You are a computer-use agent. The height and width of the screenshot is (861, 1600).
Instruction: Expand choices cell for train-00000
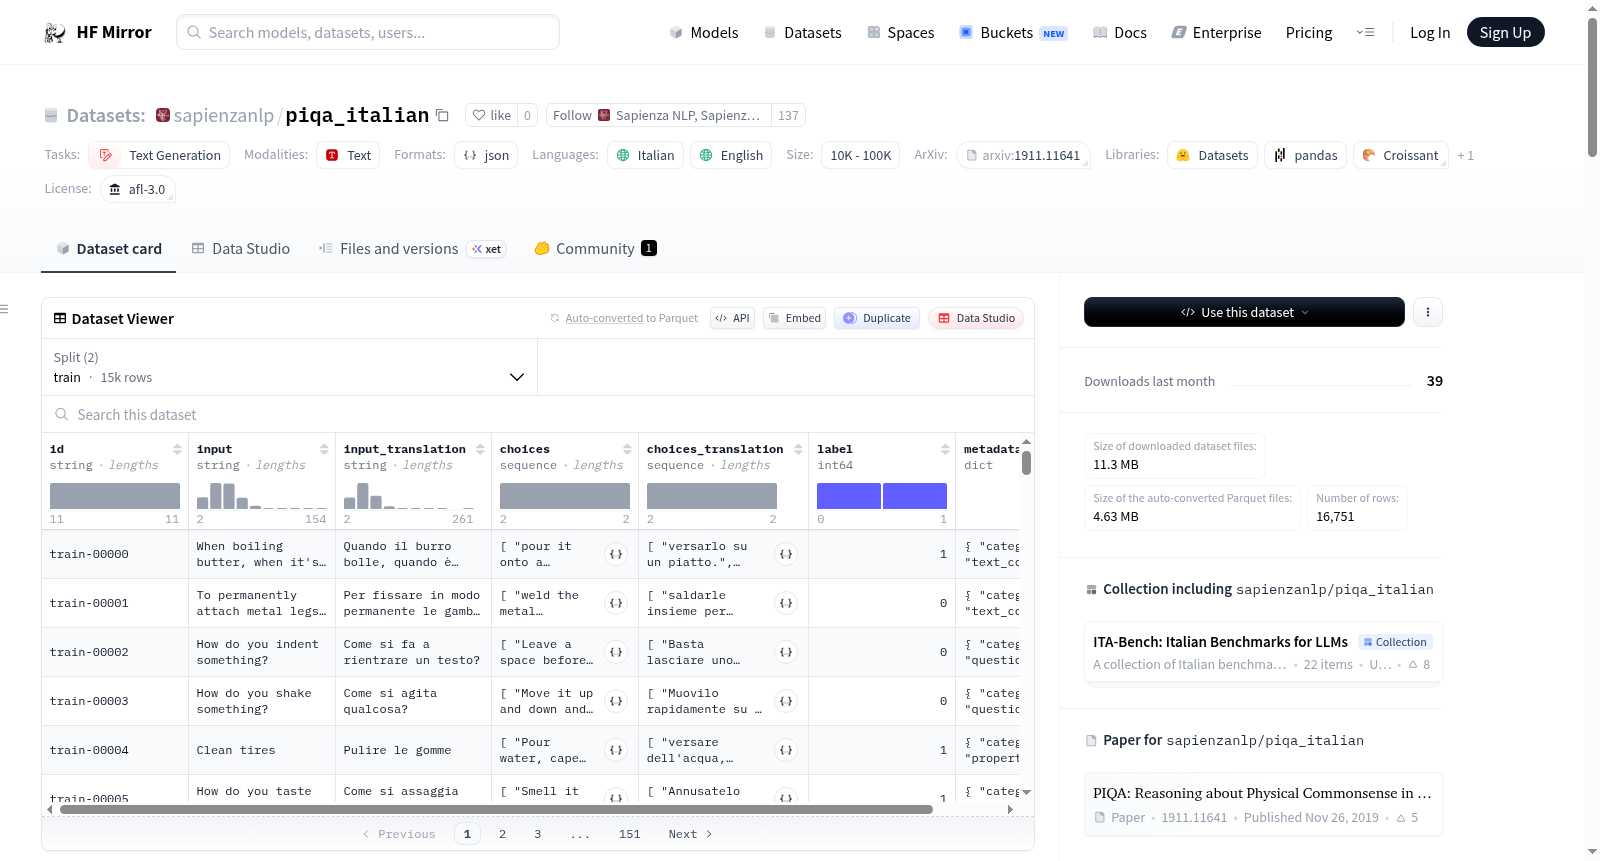click(x=616, y=554)
